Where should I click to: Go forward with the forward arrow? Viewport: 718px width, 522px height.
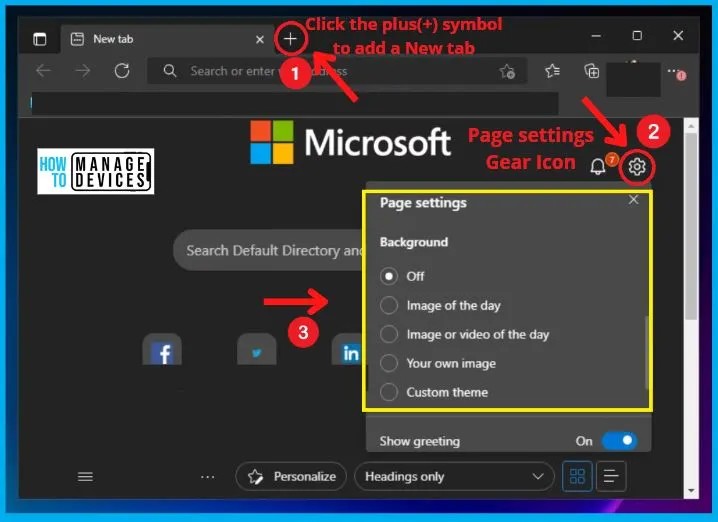(83, 71)
